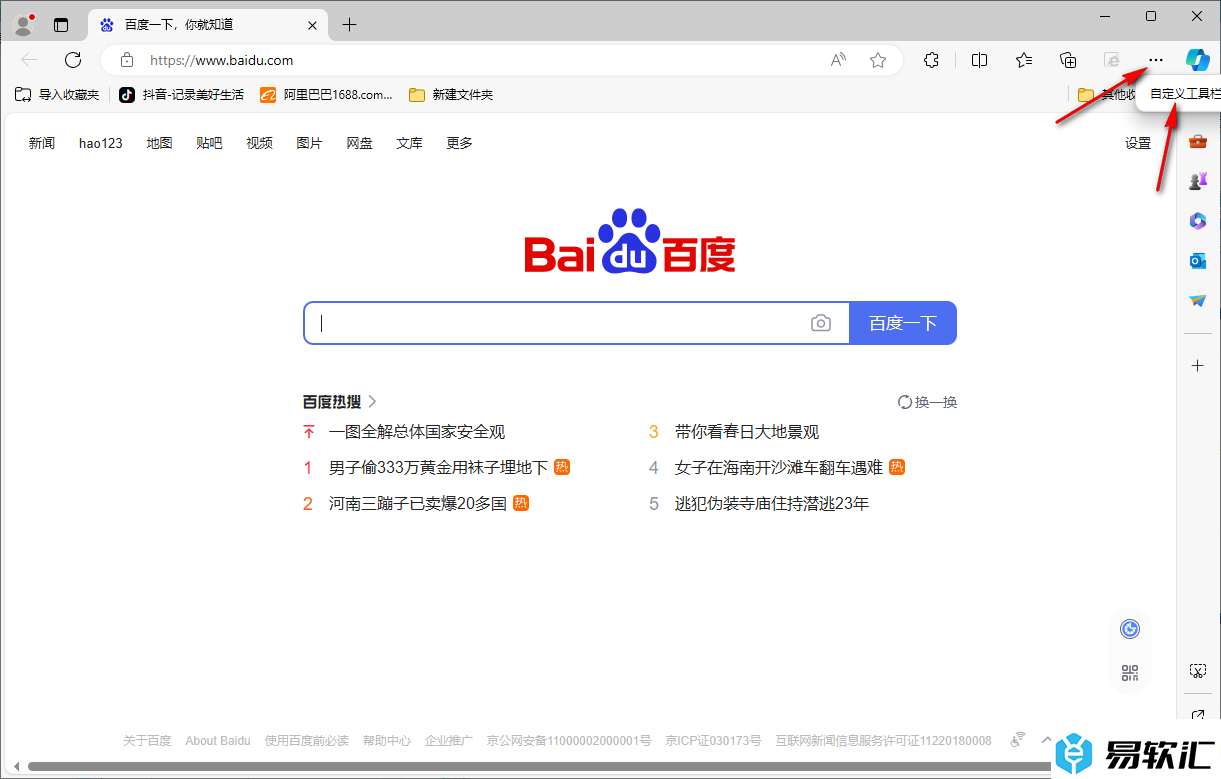Viewport: 1221px width, 779px height.
Task: Open the Extensions puzzle icon
Action: pos(931,60)
